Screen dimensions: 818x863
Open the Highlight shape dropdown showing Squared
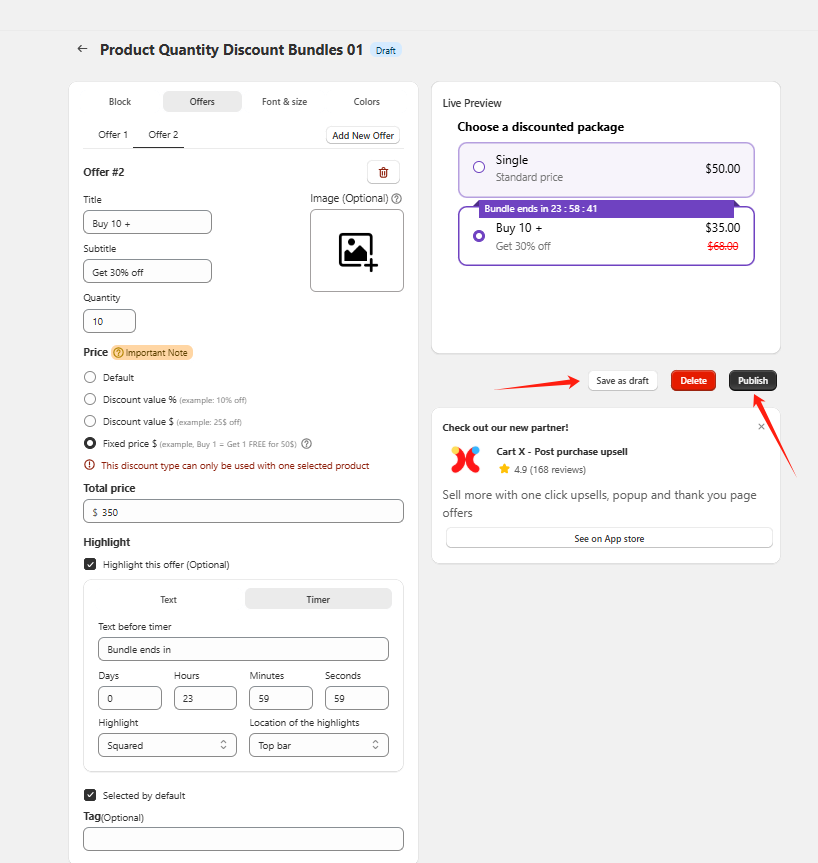pyautogui.click(x=167, y=745)
